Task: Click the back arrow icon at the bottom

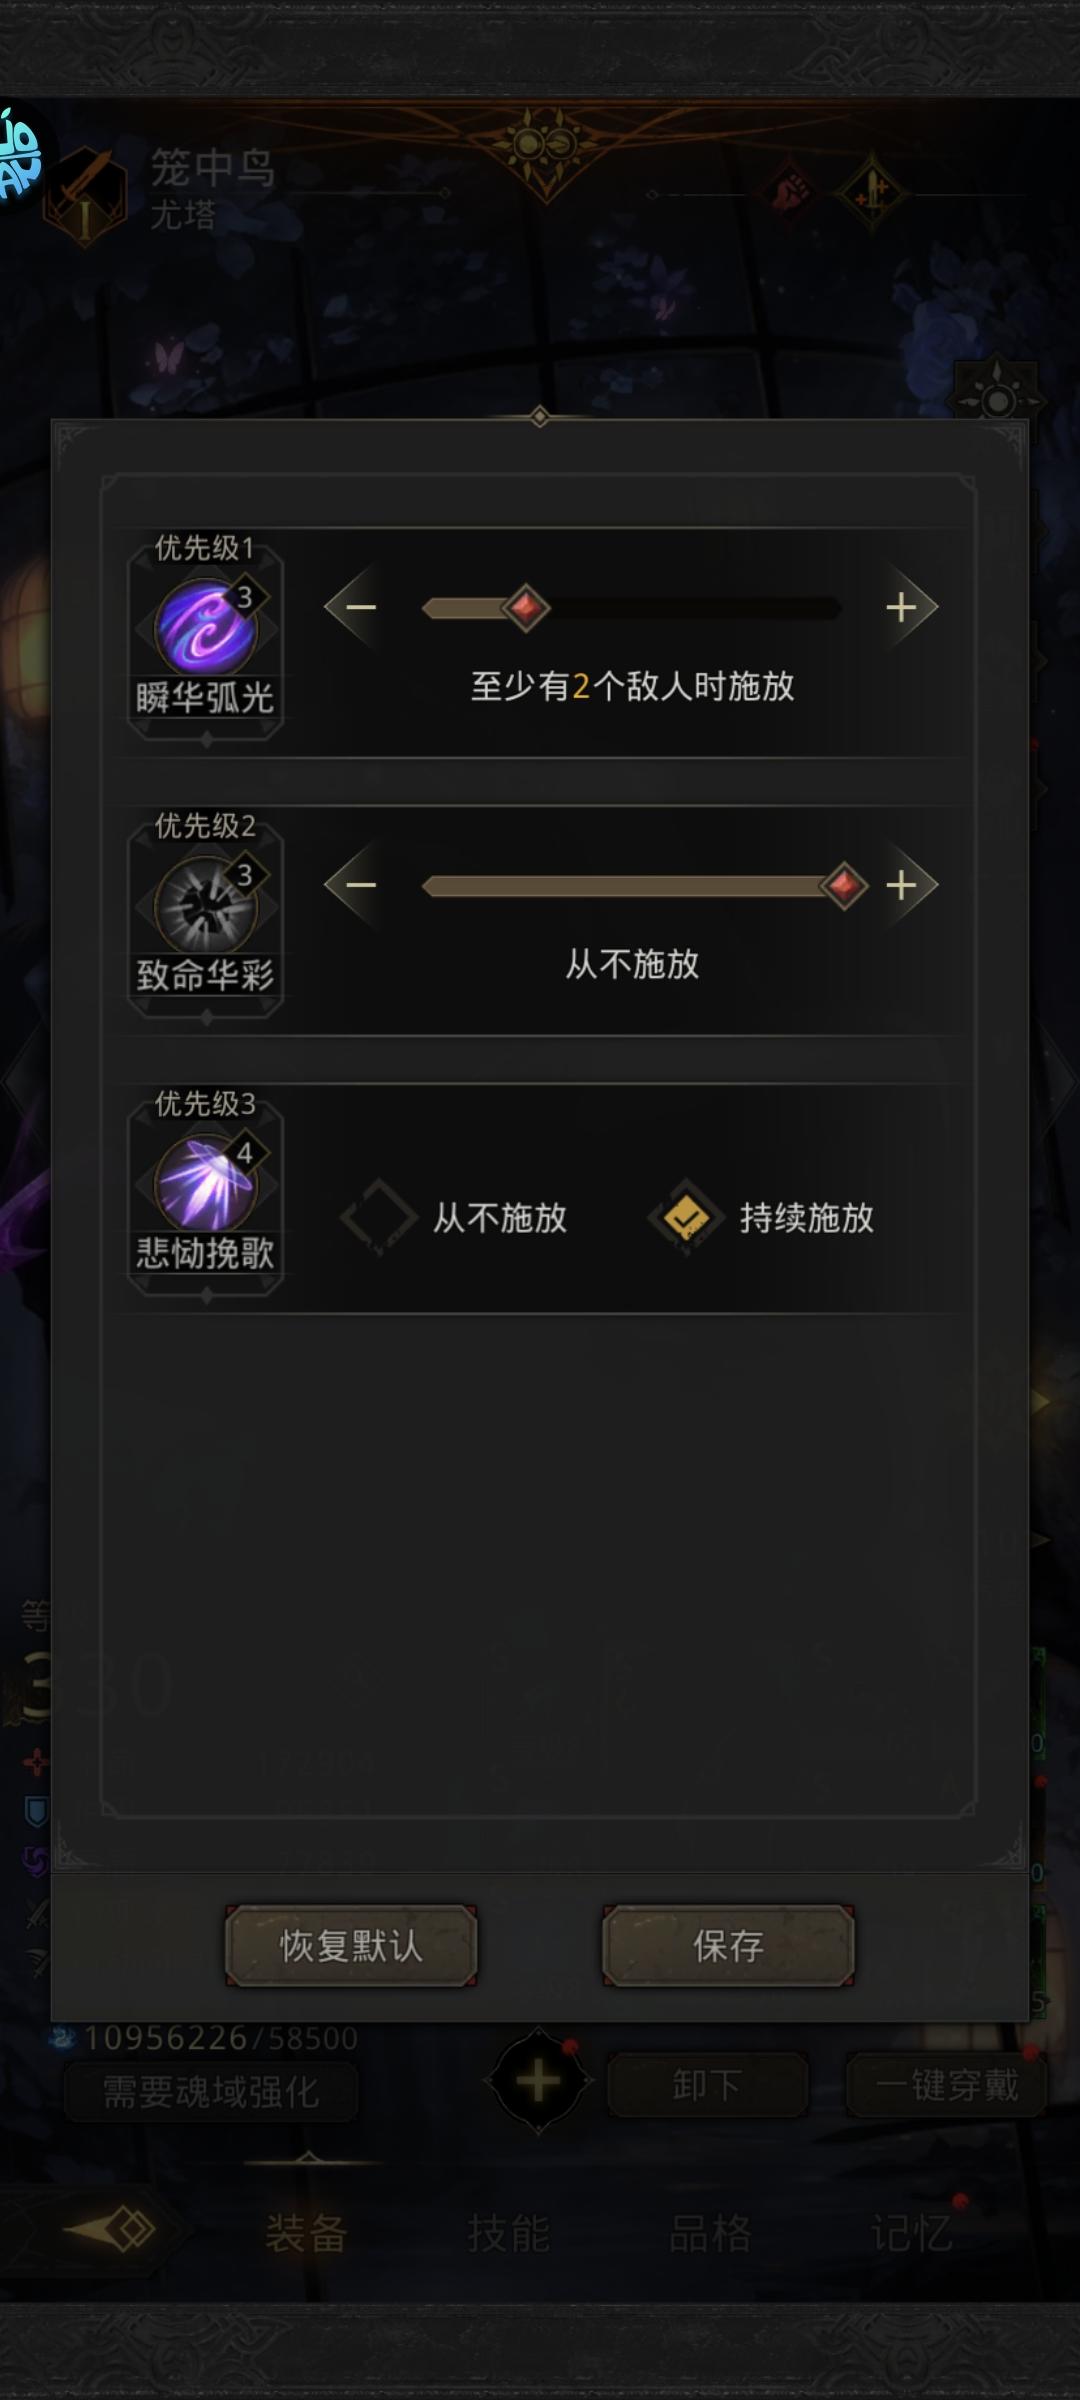Action: [x=110, y=2229]
